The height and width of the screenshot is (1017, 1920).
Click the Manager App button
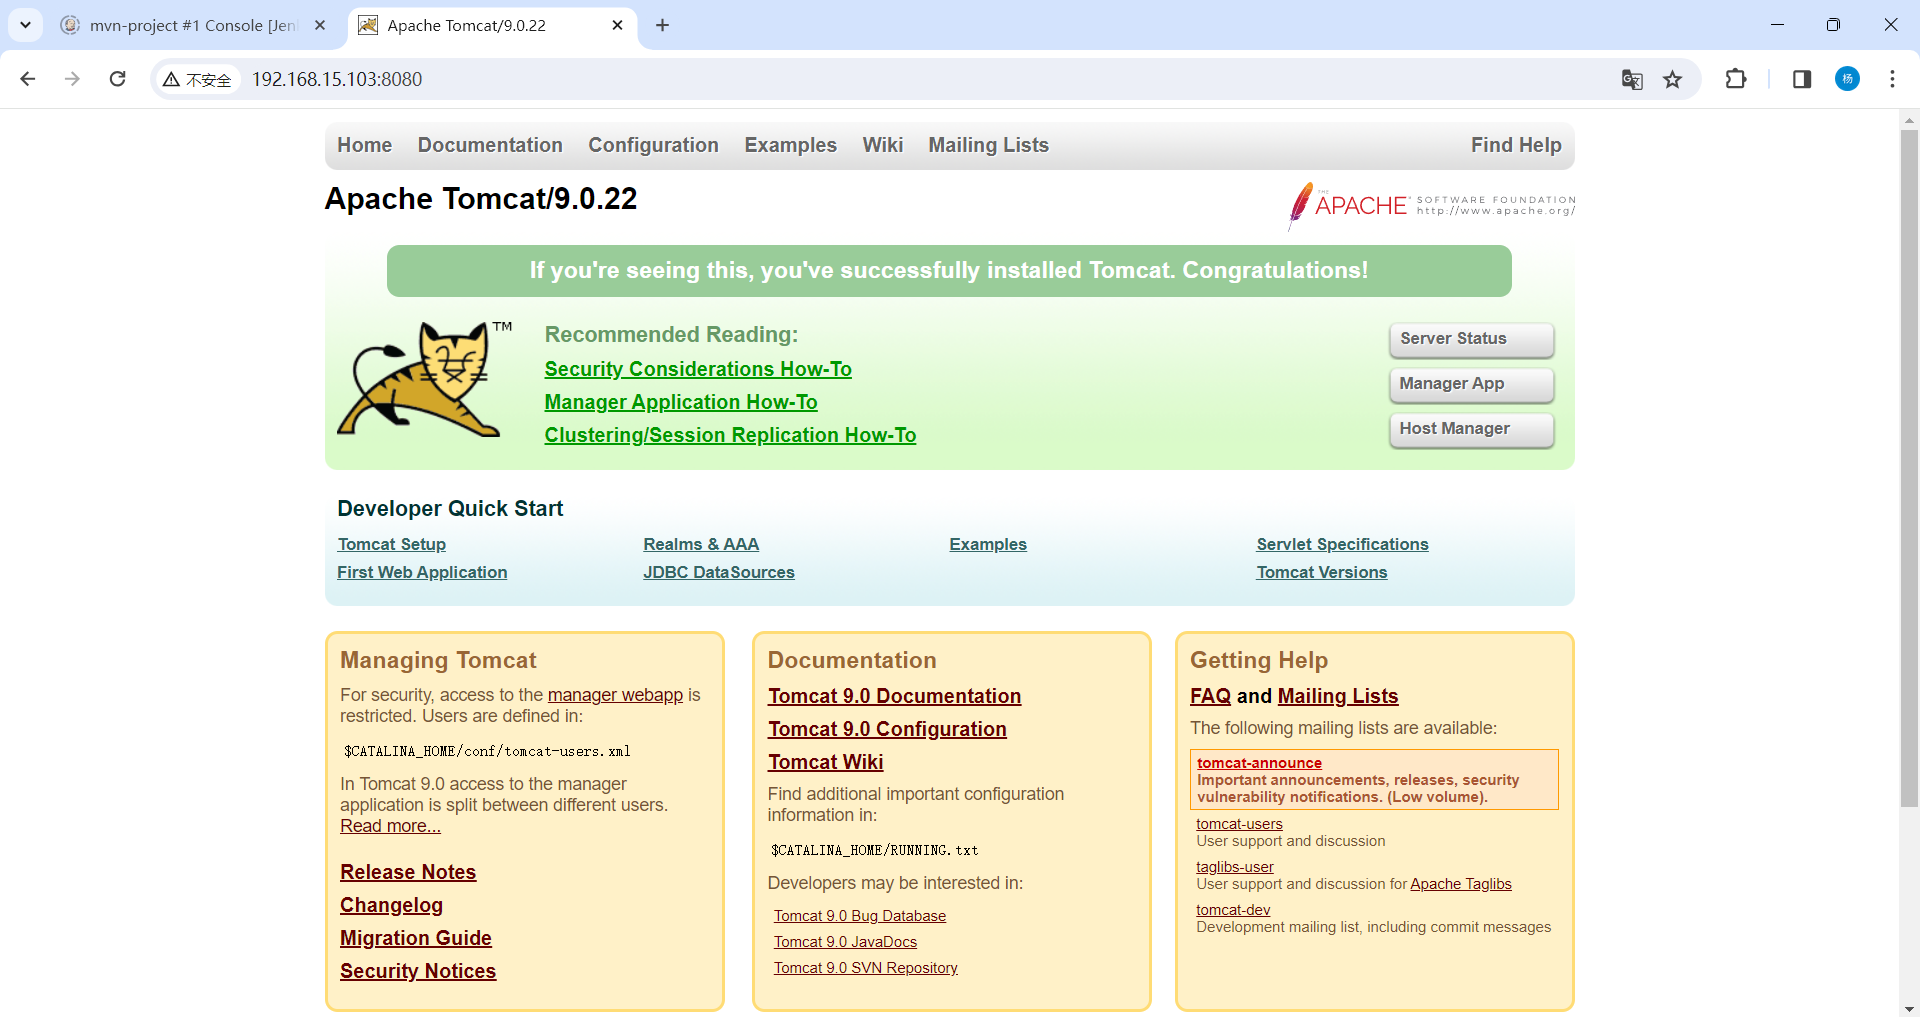(1471, 384)
